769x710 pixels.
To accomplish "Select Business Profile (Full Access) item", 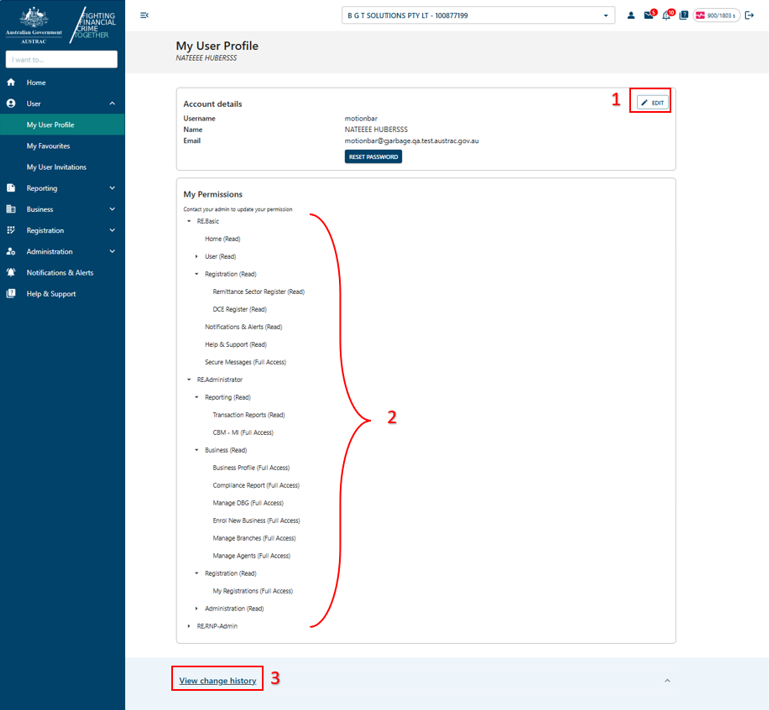I will click(251, 468).
